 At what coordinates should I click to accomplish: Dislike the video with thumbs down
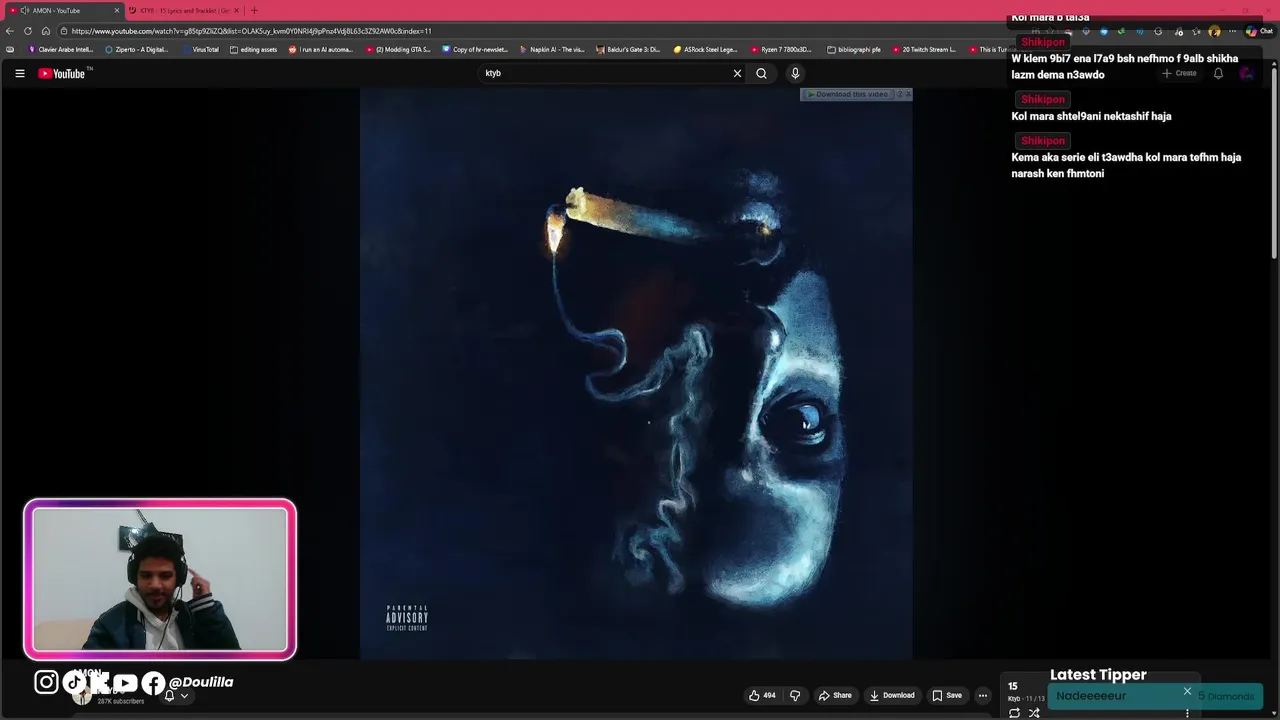pyautogui.click(x=795, y=695)
